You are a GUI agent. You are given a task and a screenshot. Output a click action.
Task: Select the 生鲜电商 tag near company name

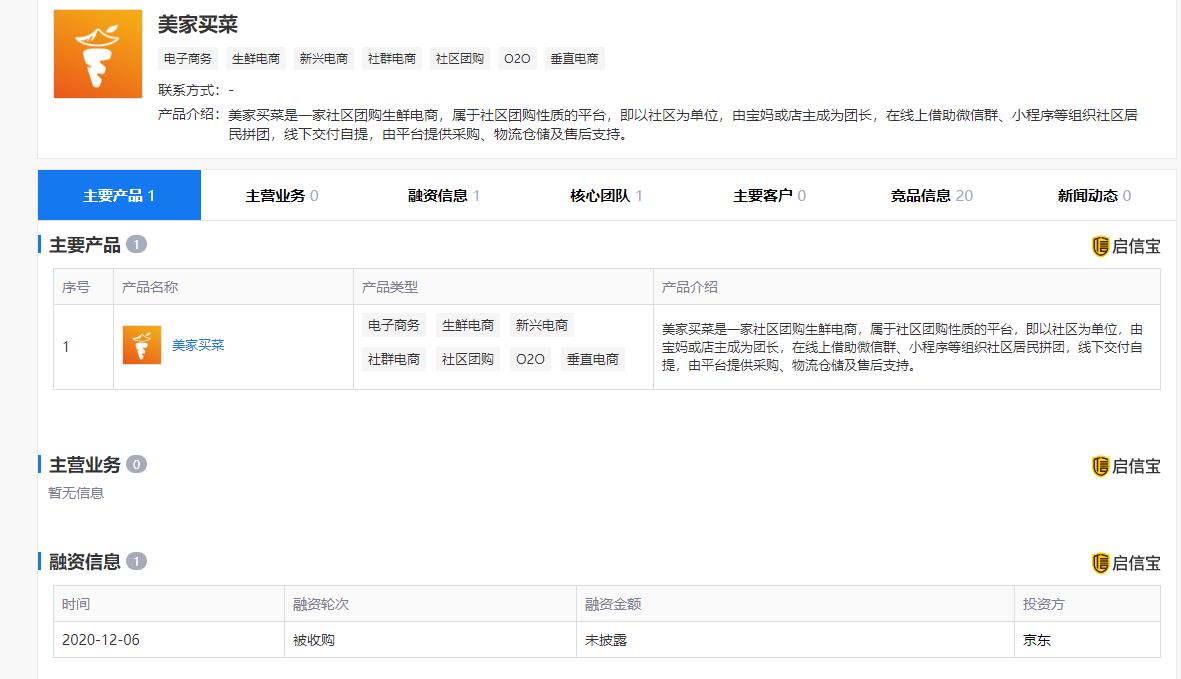point(256,58)
